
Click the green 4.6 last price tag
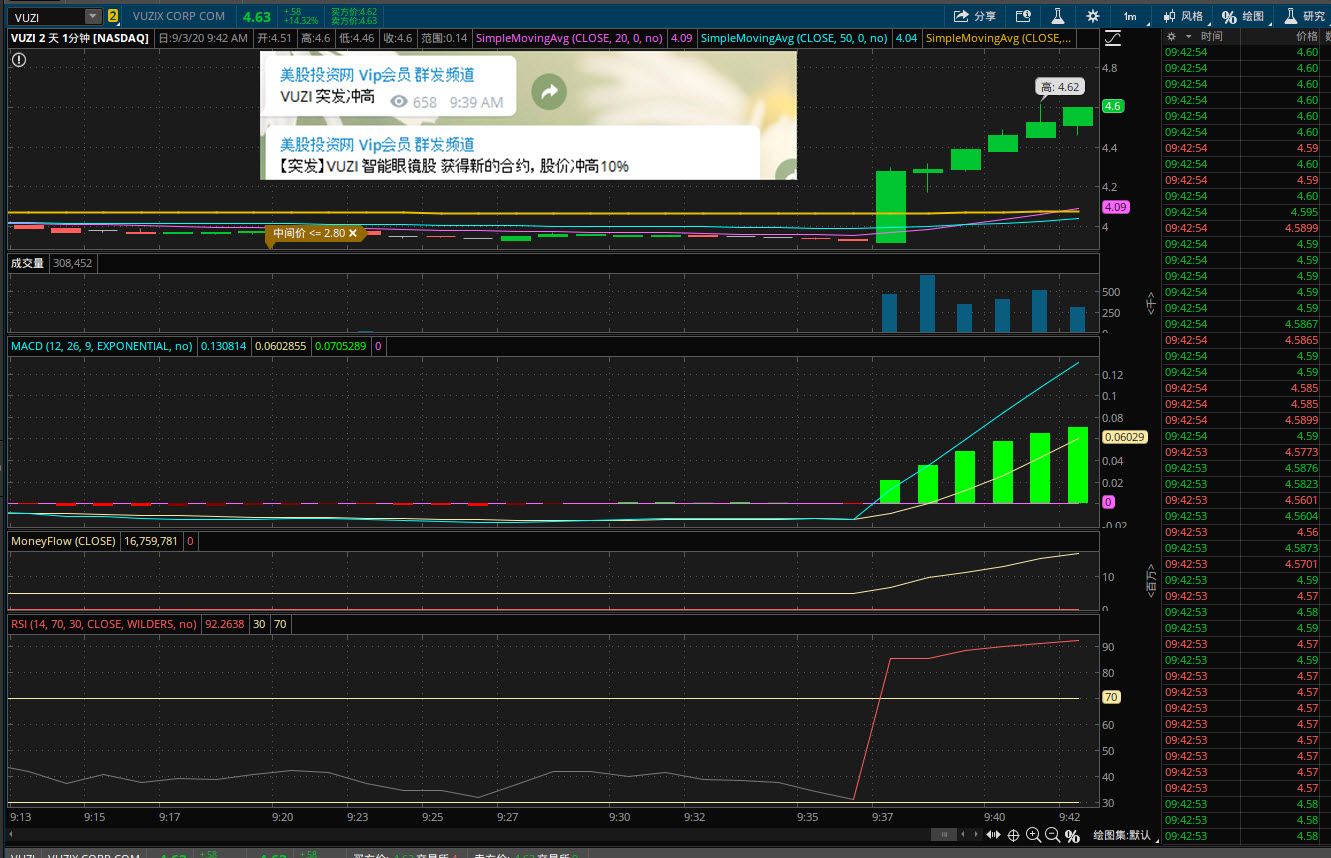[1113, 106]
